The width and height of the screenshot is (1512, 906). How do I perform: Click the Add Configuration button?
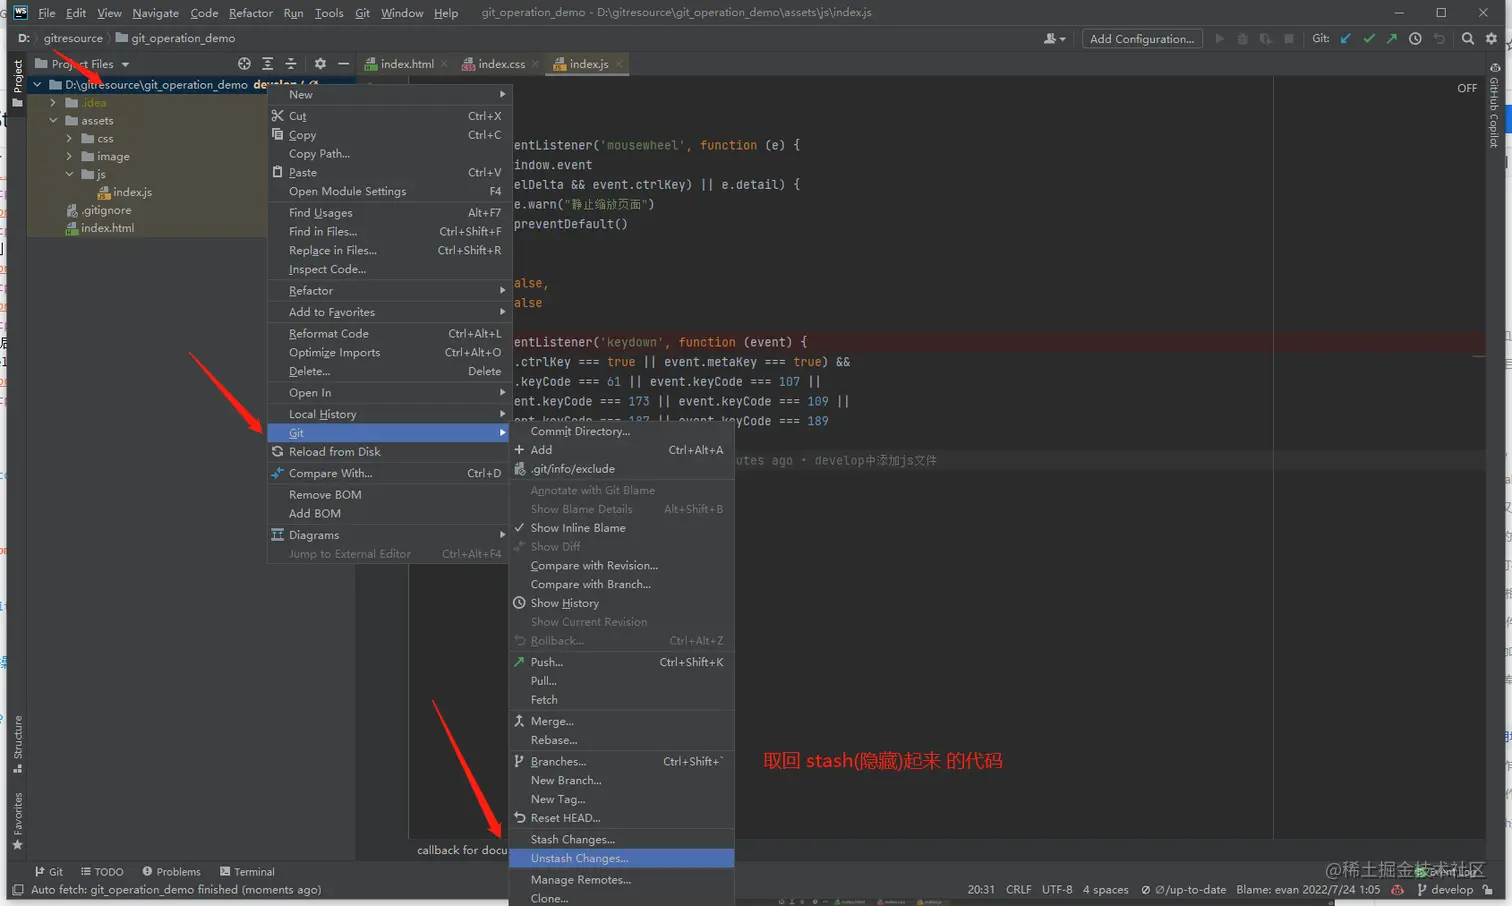(x=1141, y=39)
